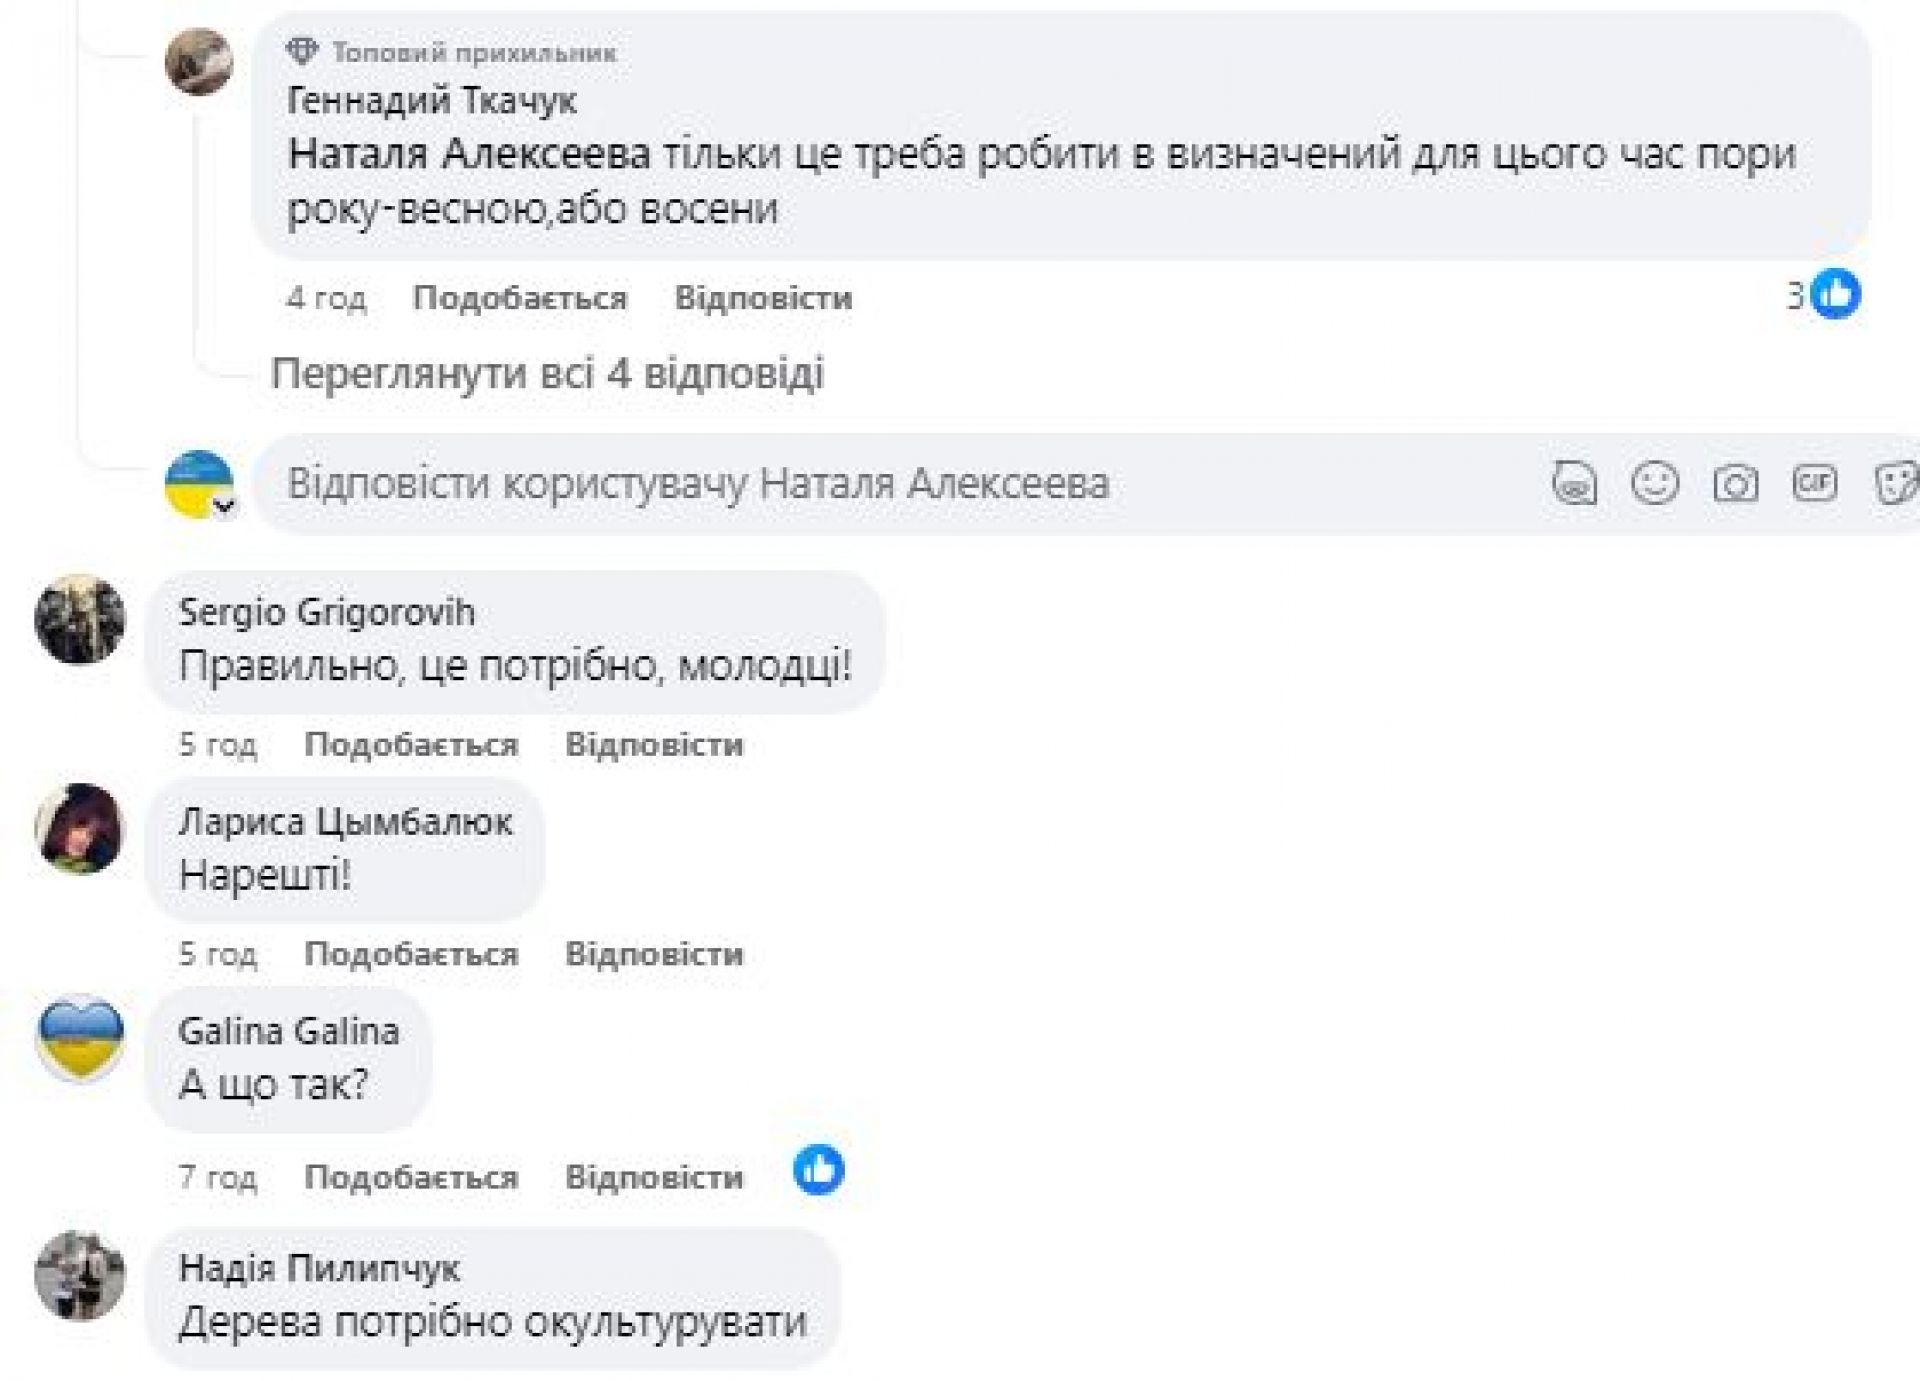This screenshot has height=1381, width=1920.
Task: Insert an avatar sticker in reply field
Action: pyautogui.click(x=1574, y=485)
